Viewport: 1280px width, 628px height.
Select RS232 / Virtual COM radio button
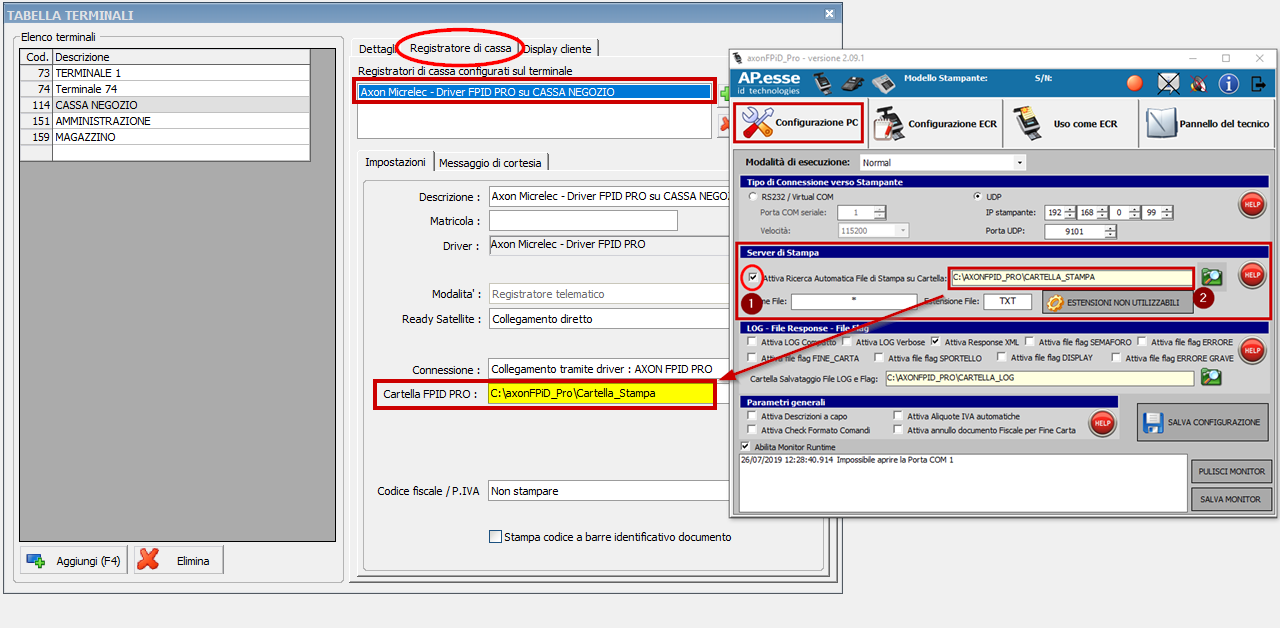pyautogui.click(x=753, y=197)
